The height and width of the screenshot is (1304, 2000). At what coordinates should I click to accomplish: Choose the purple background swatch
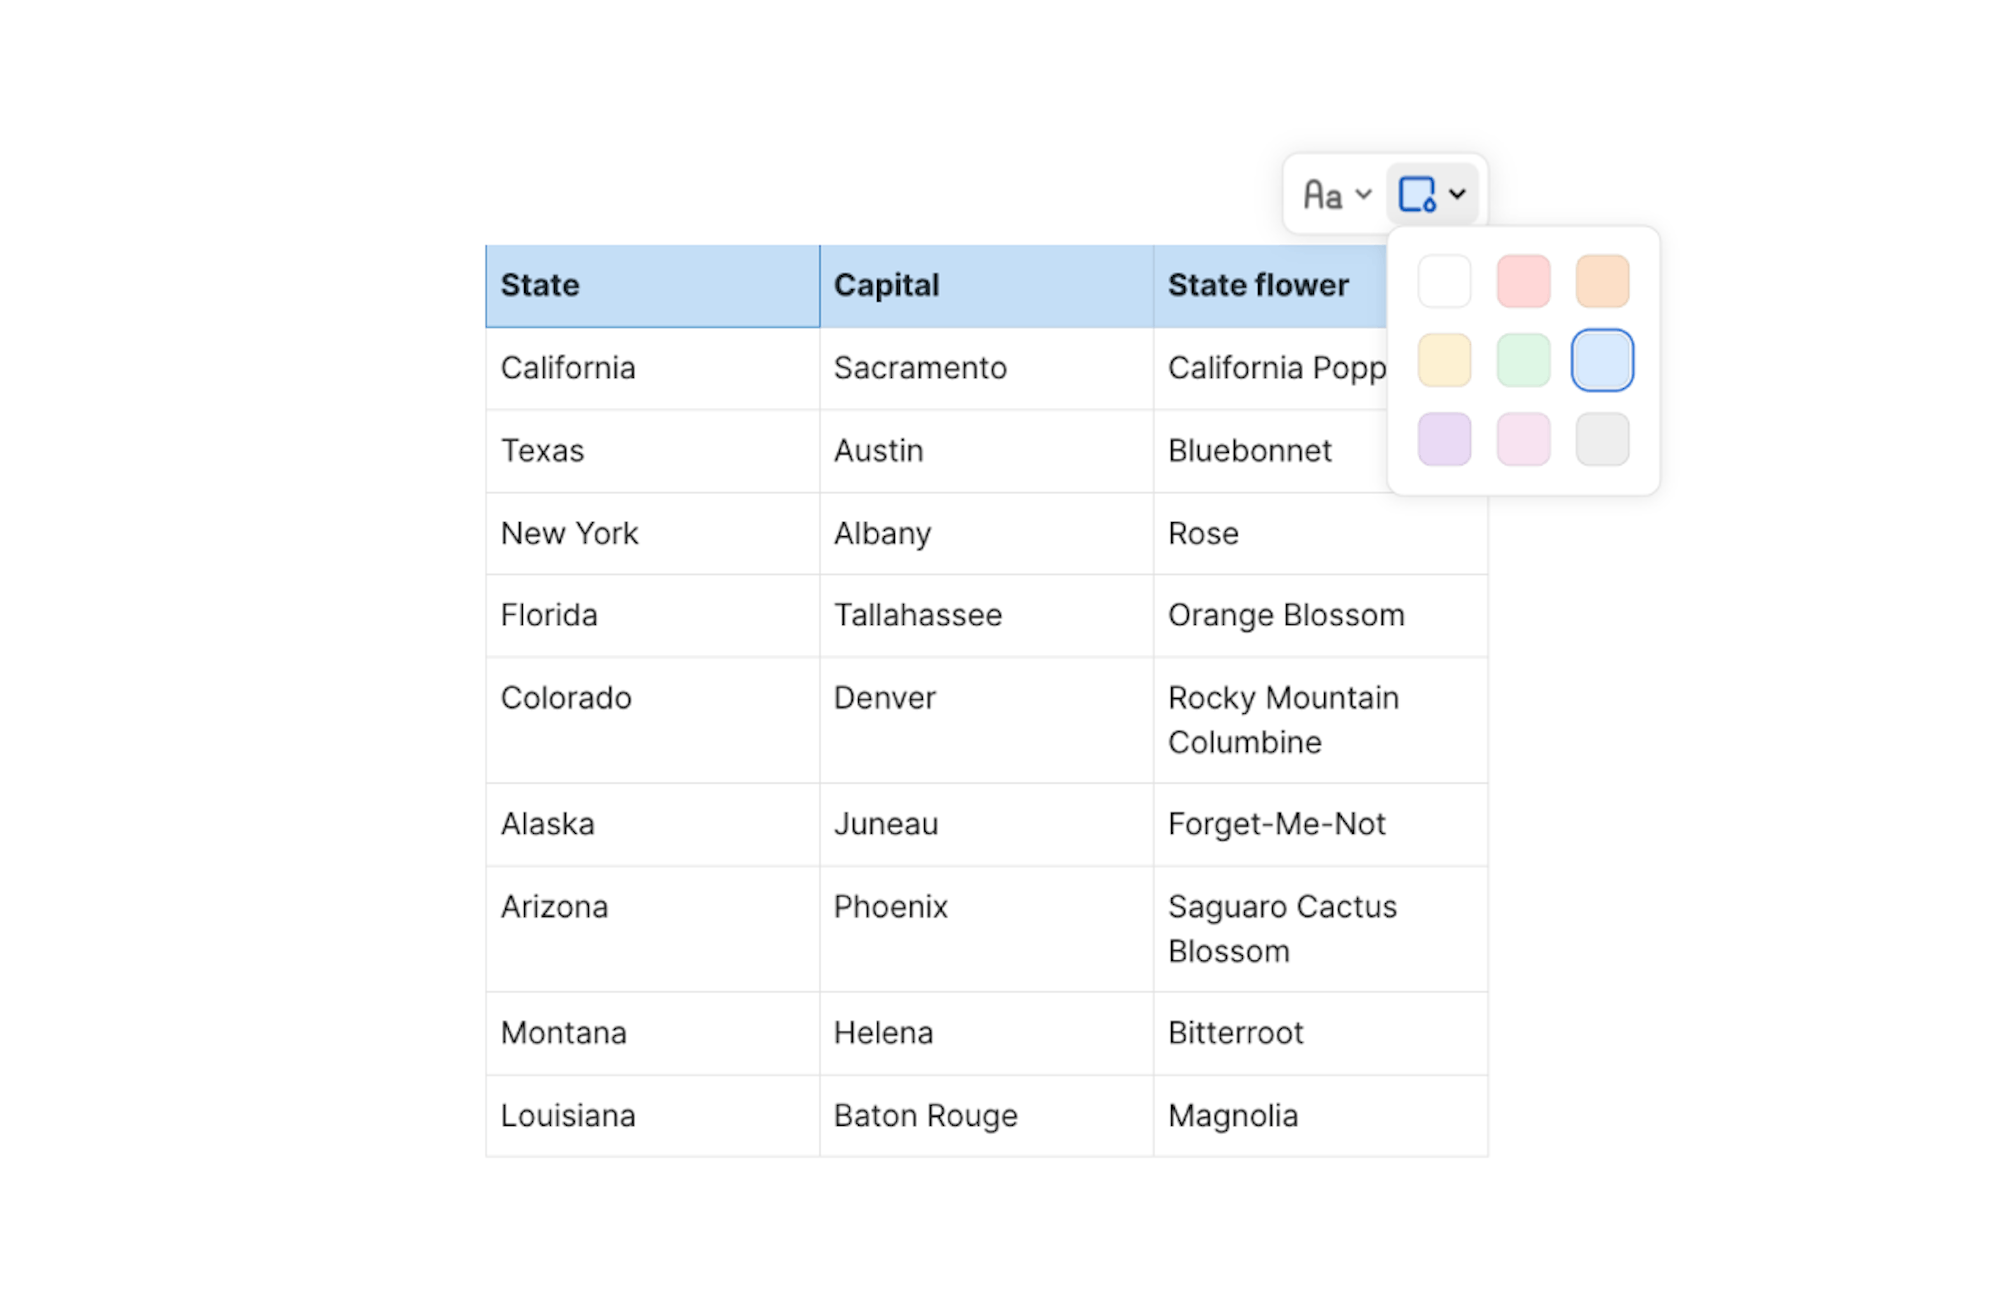[x=1444, y=439]
